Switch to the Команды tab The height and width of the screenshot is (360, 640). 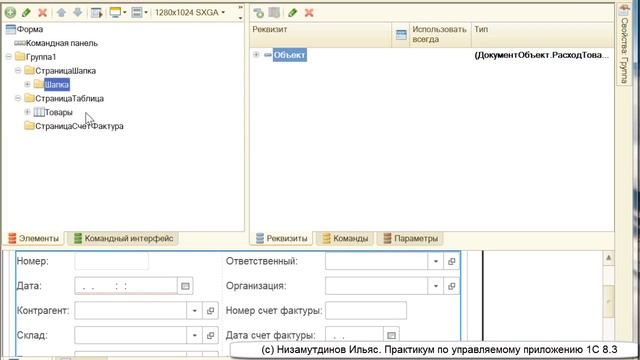345,238
